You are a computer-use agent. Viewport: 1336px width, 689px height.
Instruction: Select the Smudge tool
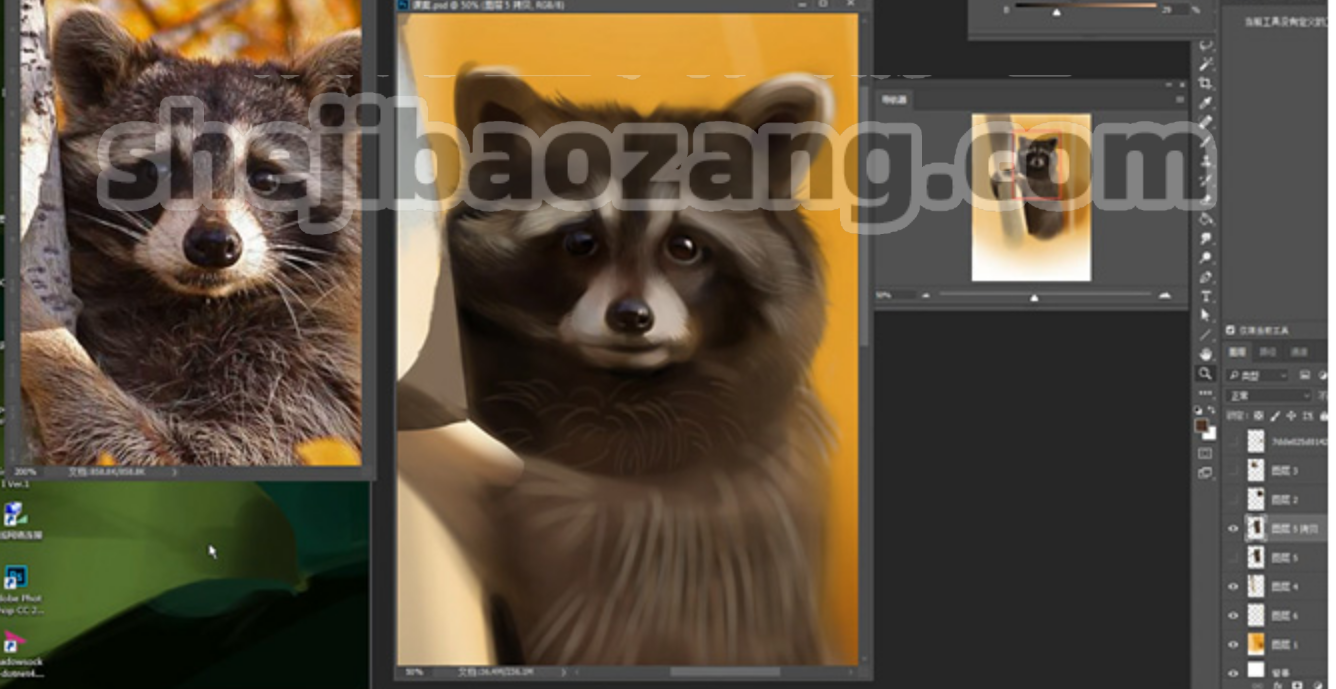click(1206, 237)
